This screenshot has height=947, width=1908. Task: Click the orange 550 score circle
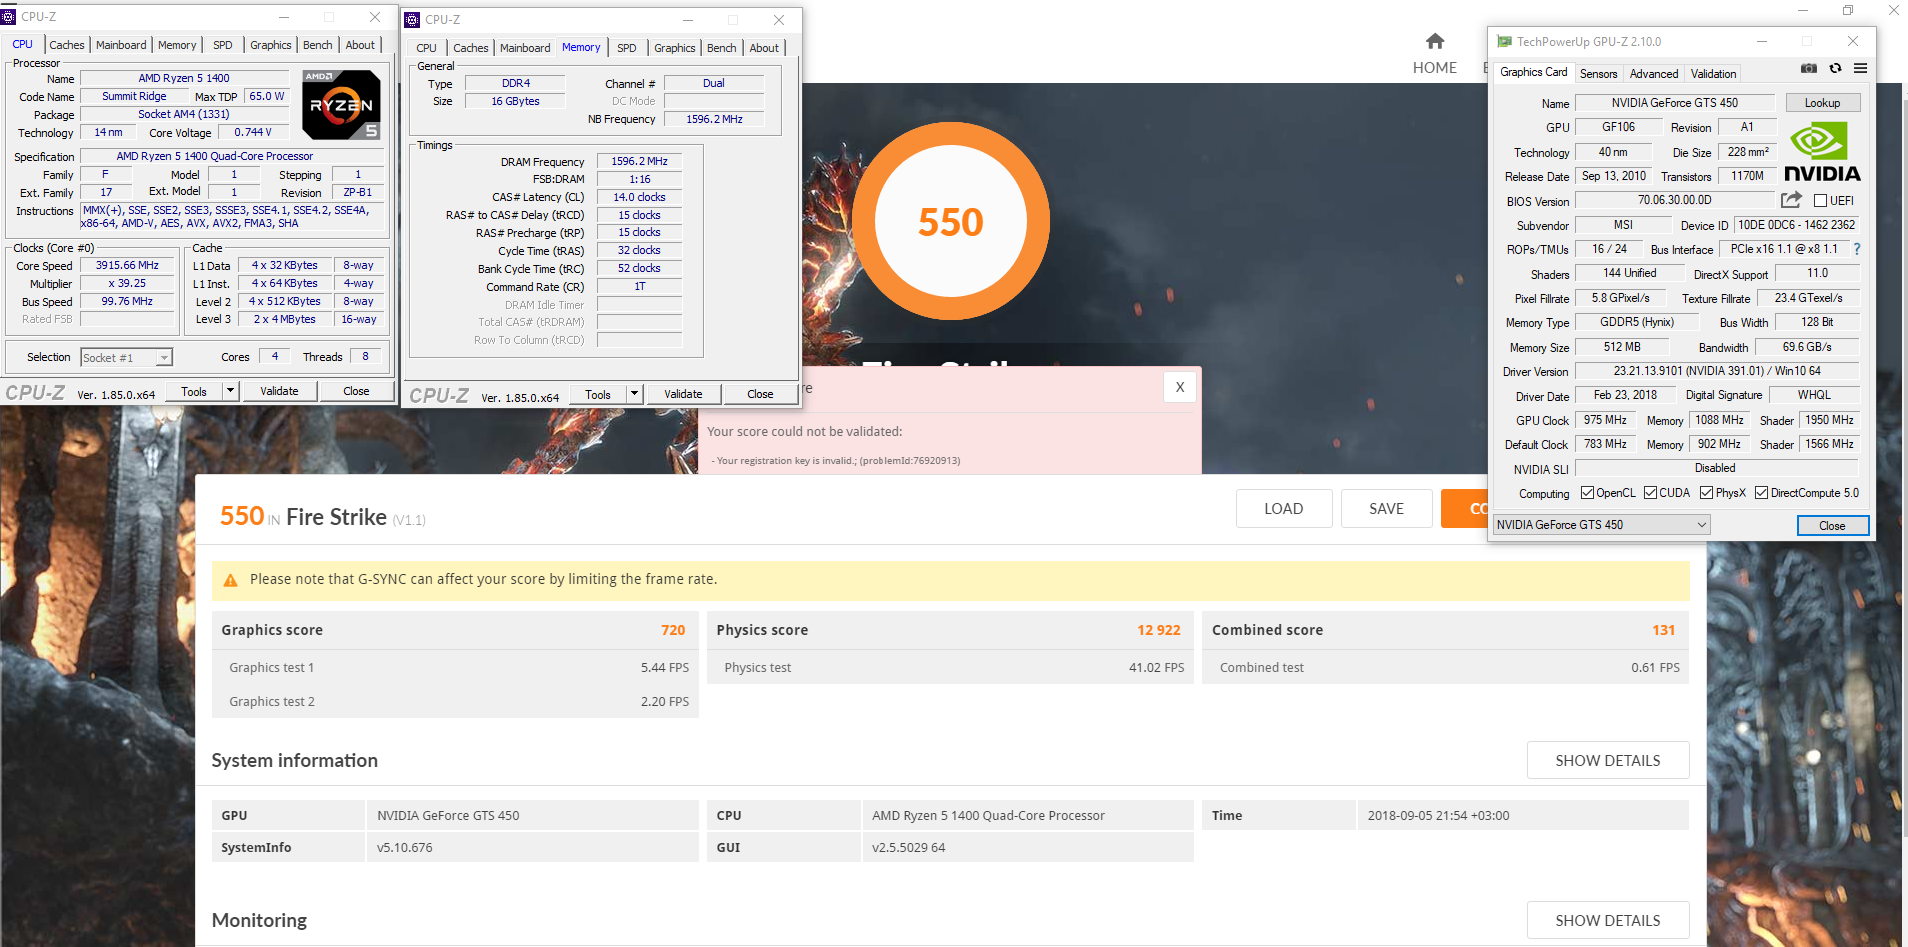pos(950,221)
